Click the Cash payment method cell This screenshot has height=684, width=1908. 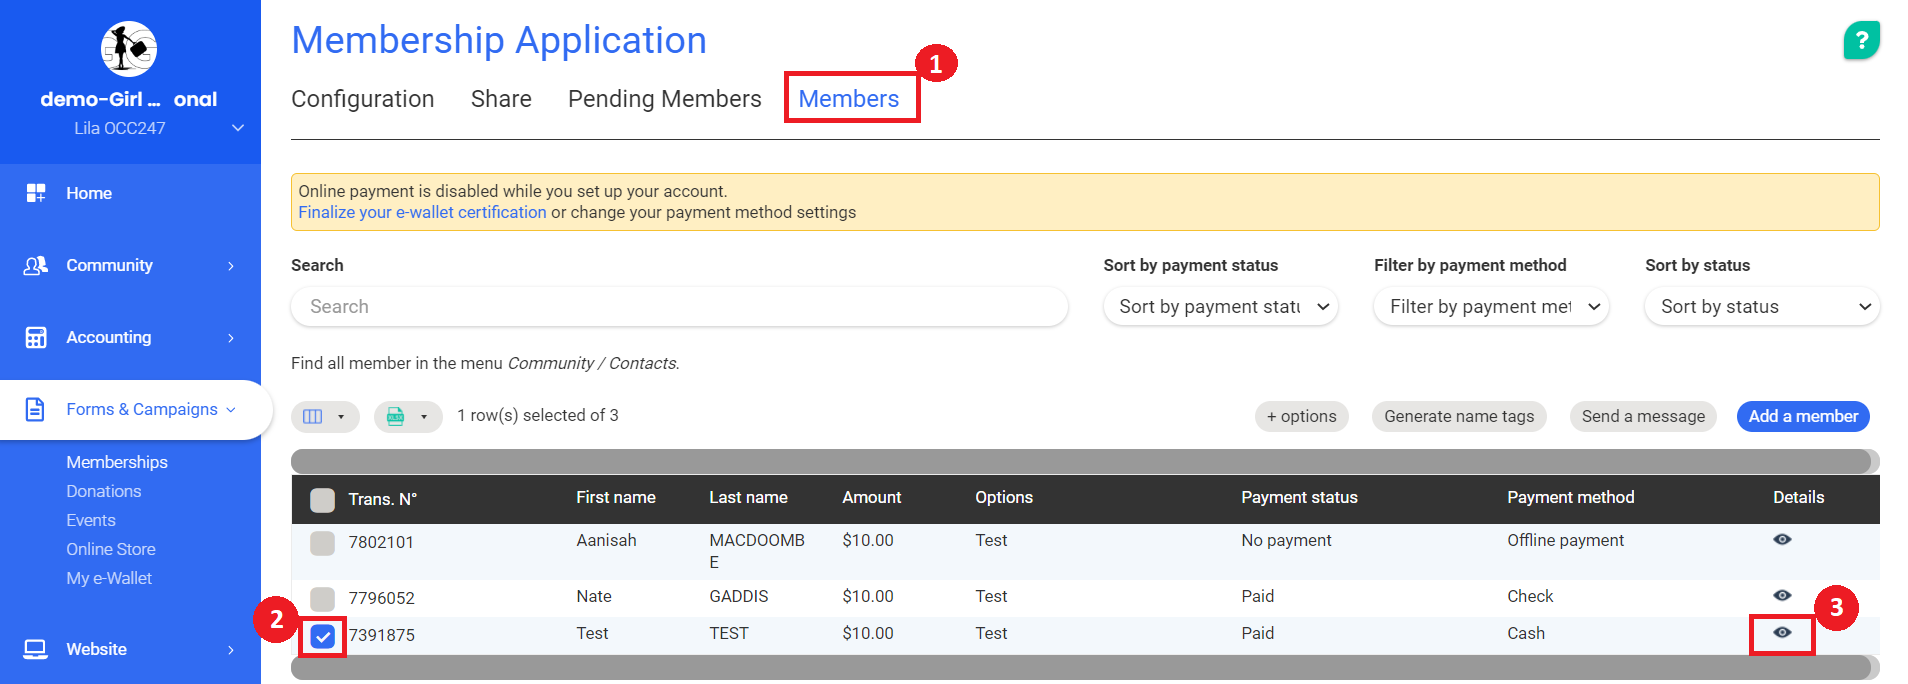point(1526,633)
